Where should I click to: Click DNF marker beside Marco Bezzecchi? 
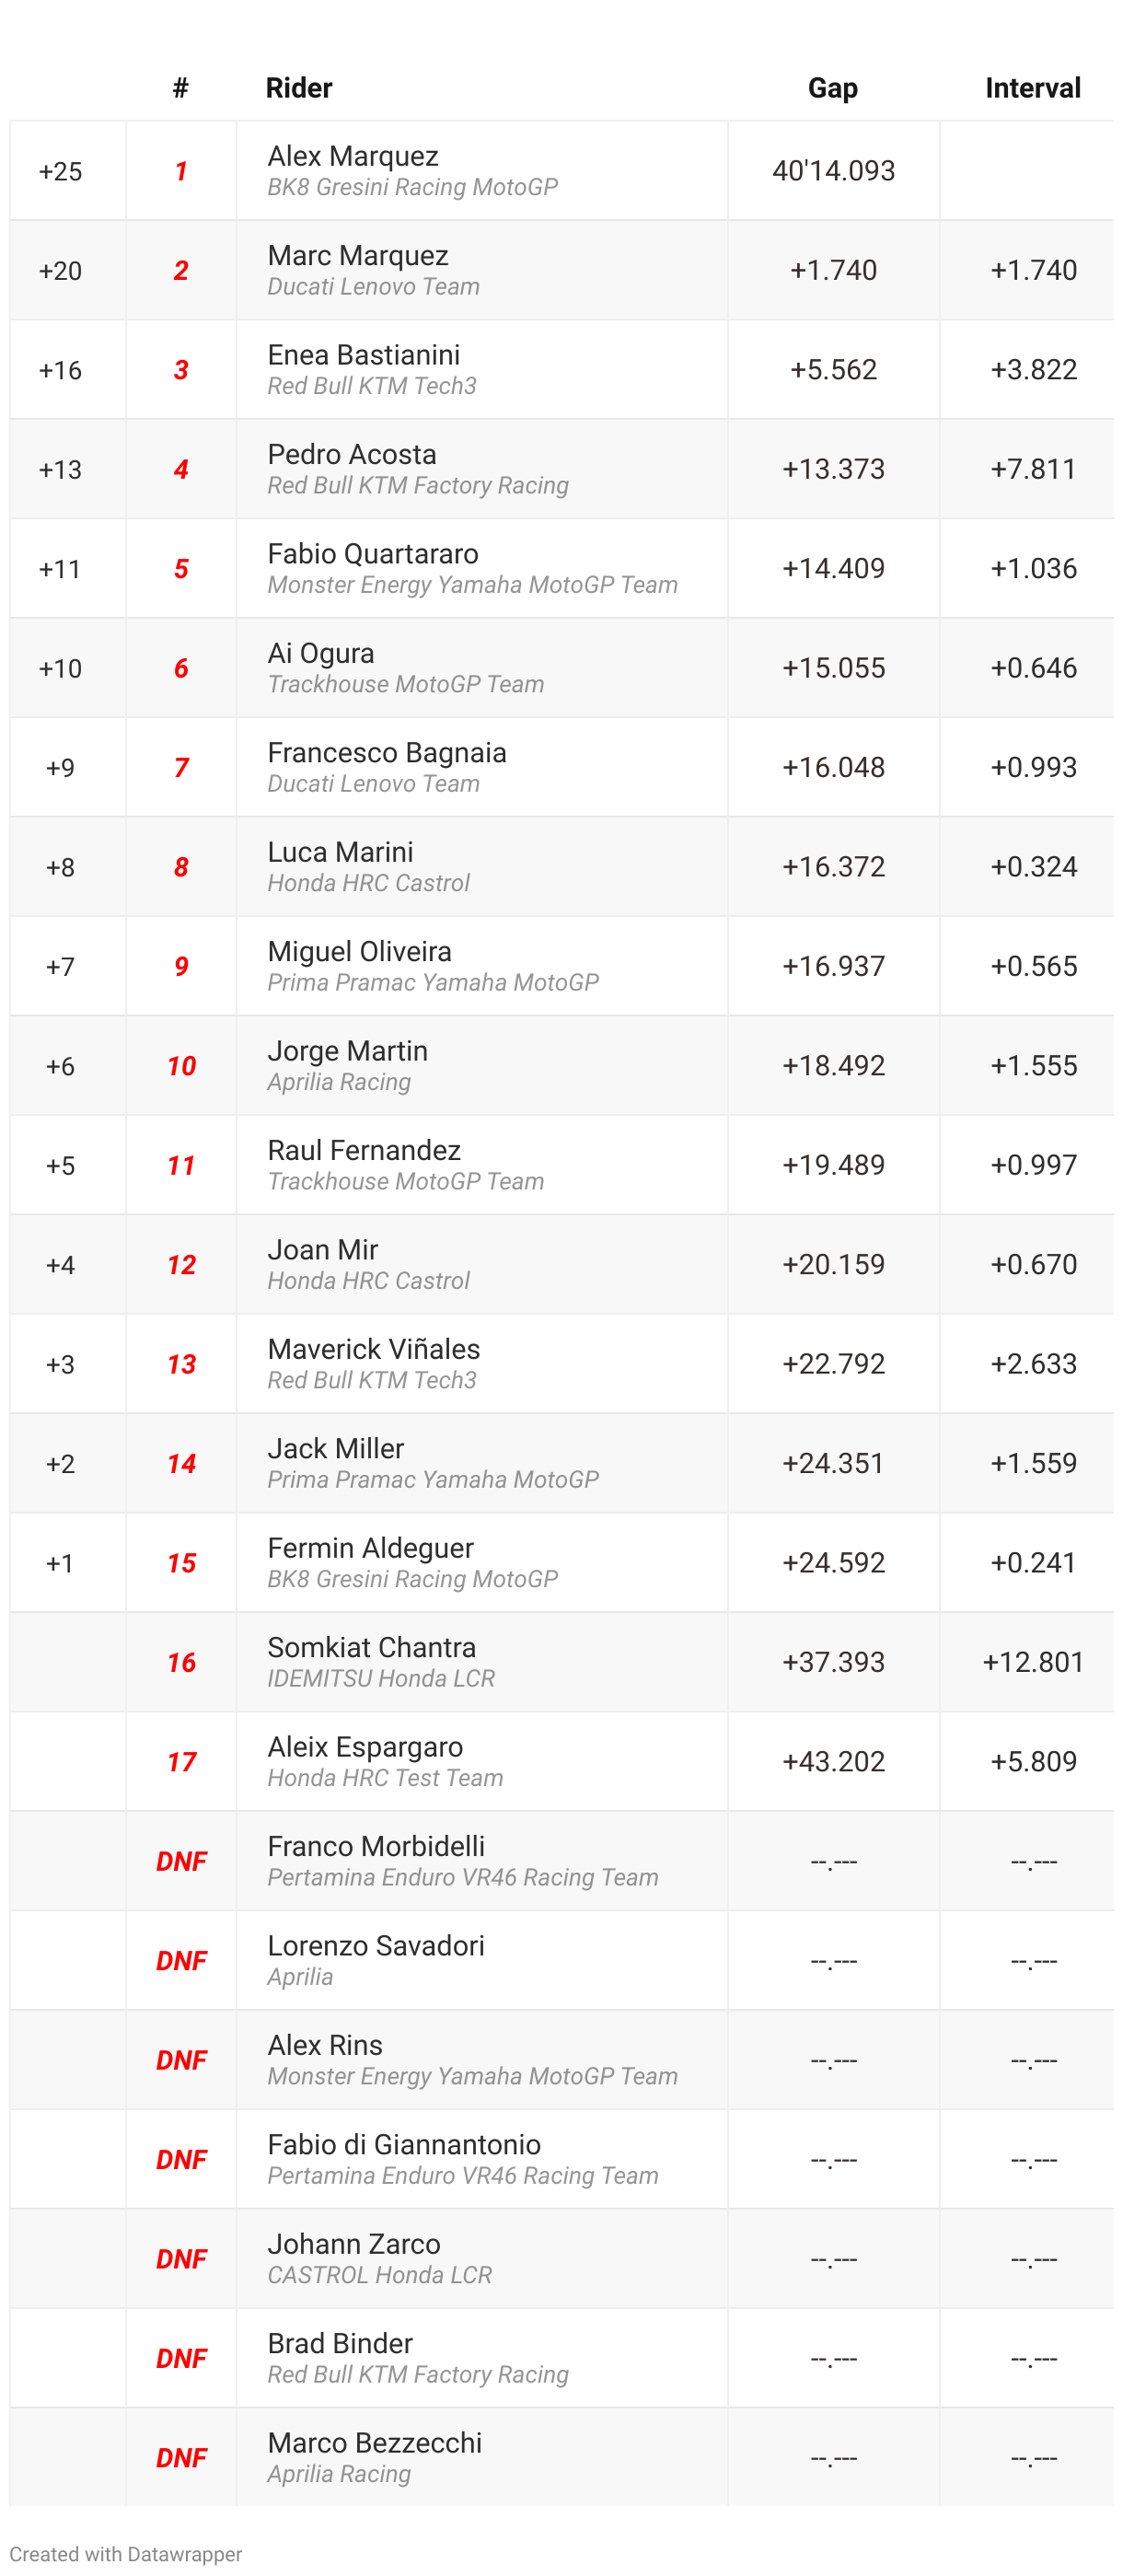[x=181, y=2458]
